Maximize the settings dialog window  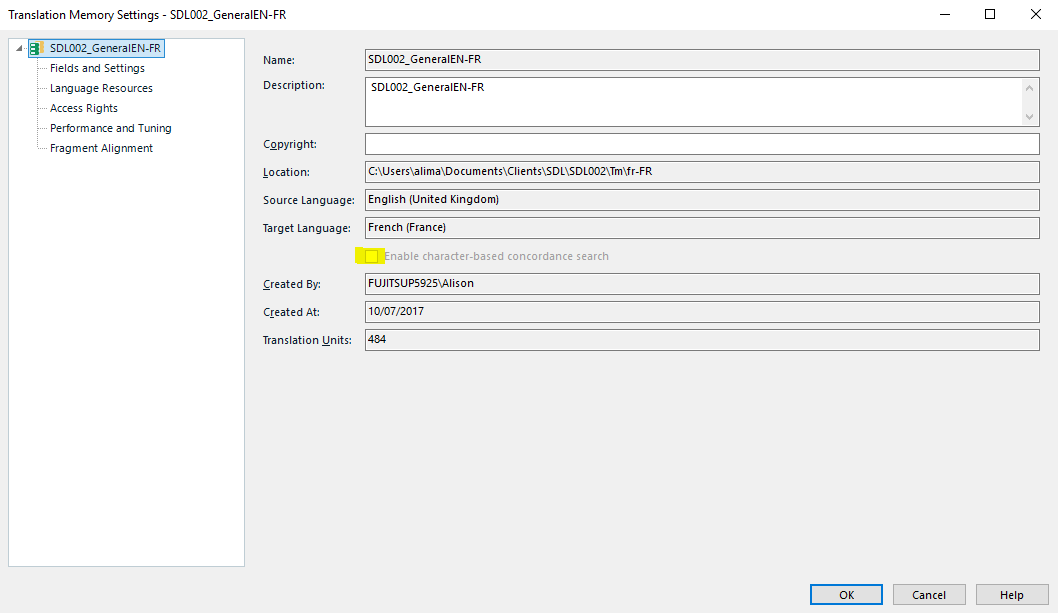pyautogui.click(x=989, y=14)
